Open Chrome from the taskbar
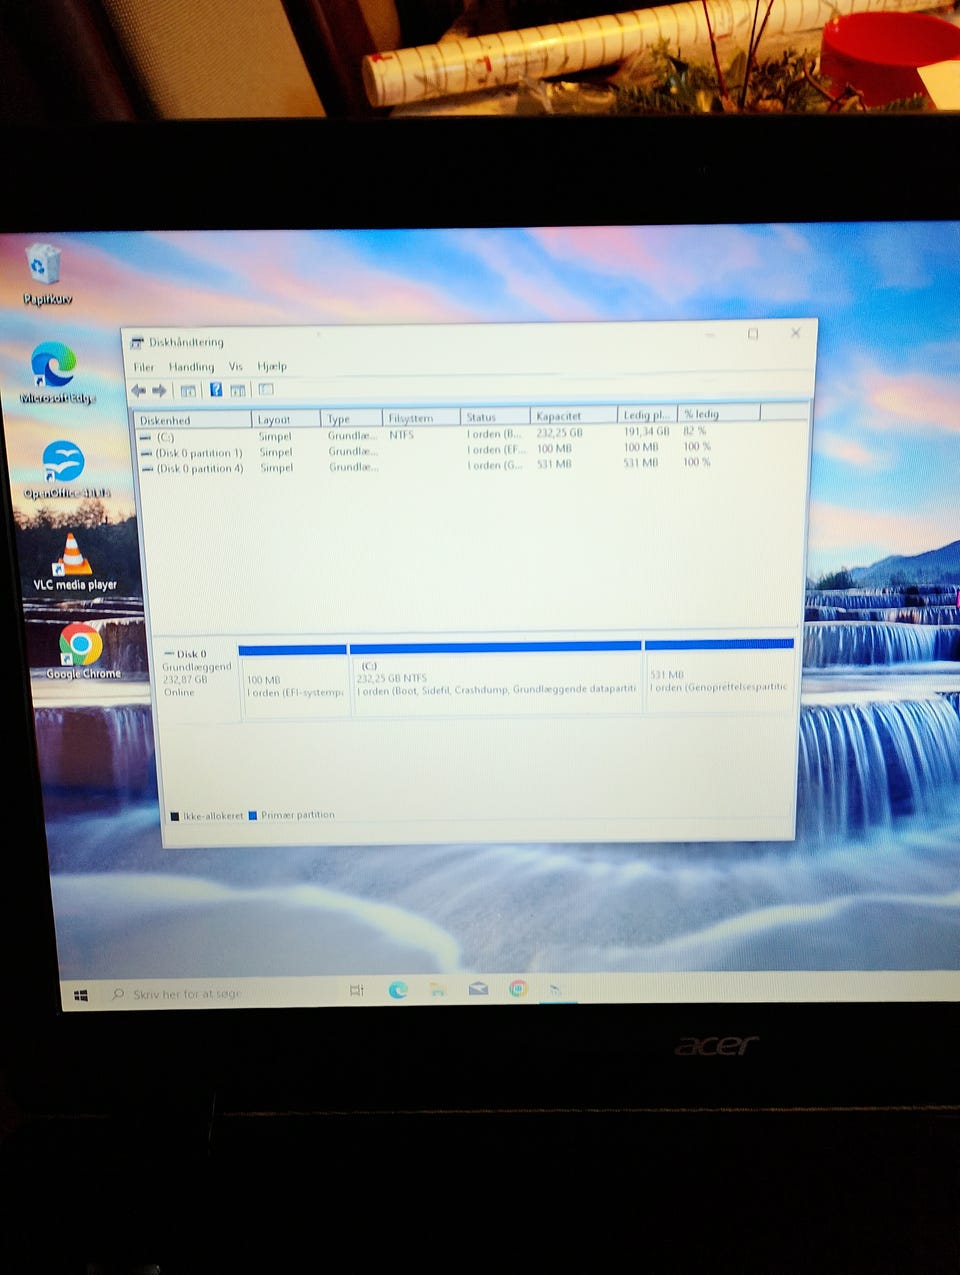 518,989
